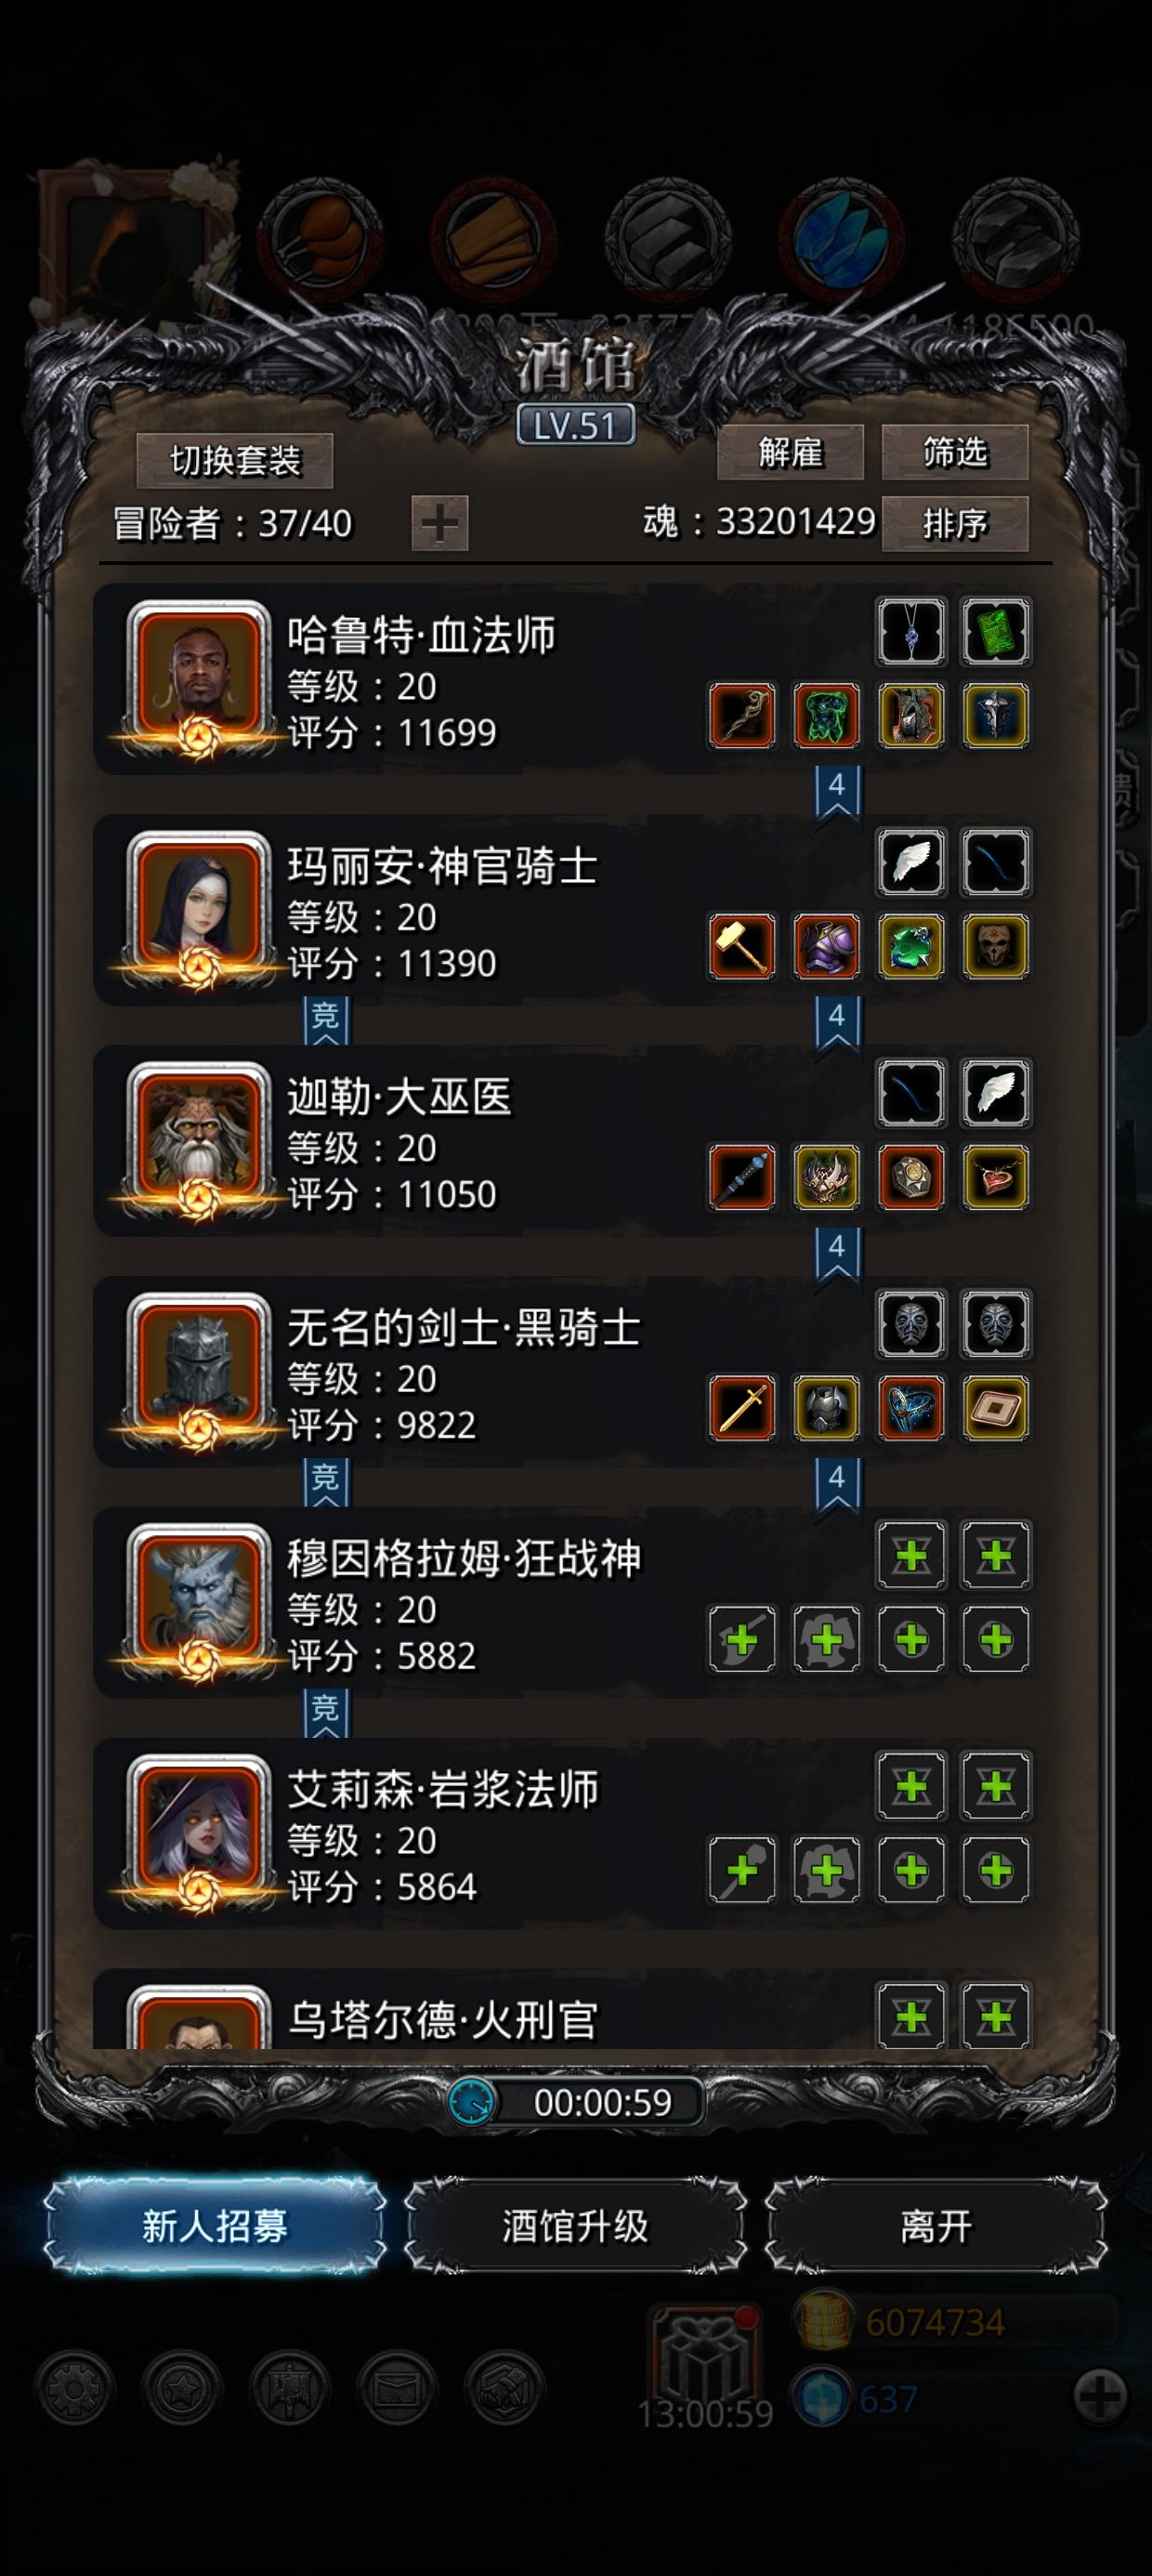Screen dimensions: 1152x2576
Task: Add a weapon to 穆因格拉姆·狂战神's empty slot
Action: (x=742, y=1639)
